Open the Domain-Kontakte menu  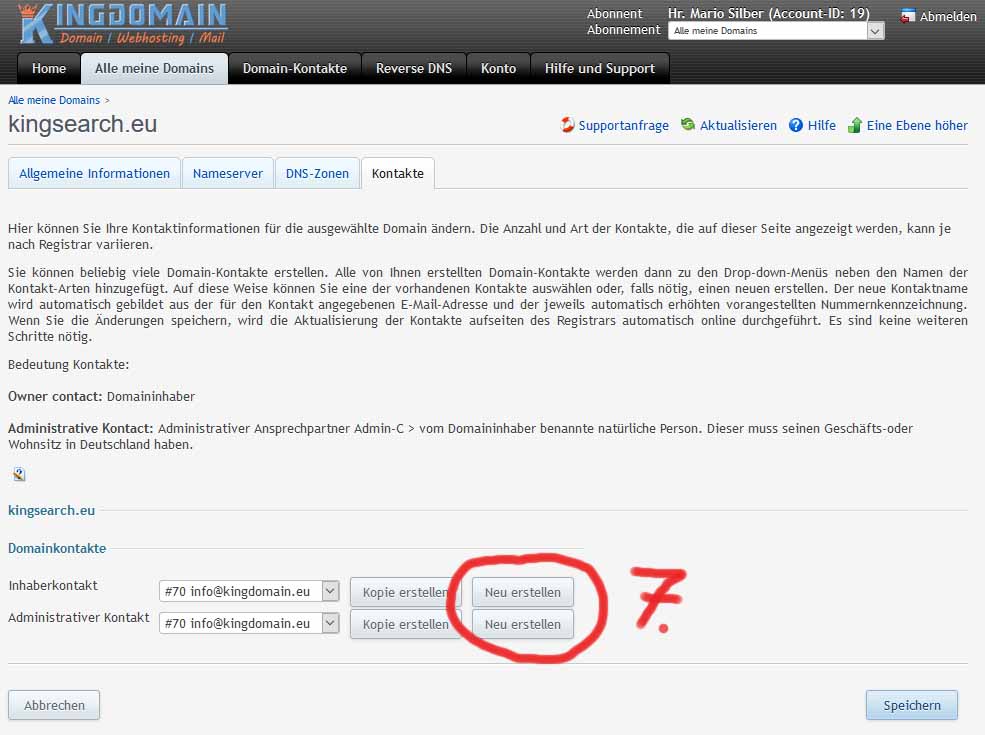[295, 69]
